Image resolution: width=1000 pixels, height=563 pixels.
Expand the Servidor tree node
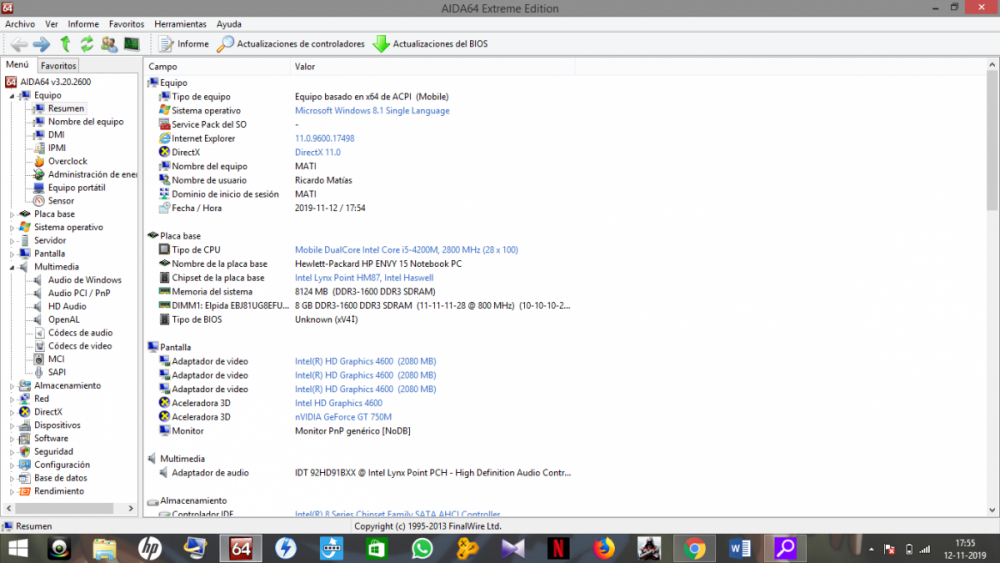point(11,241)
